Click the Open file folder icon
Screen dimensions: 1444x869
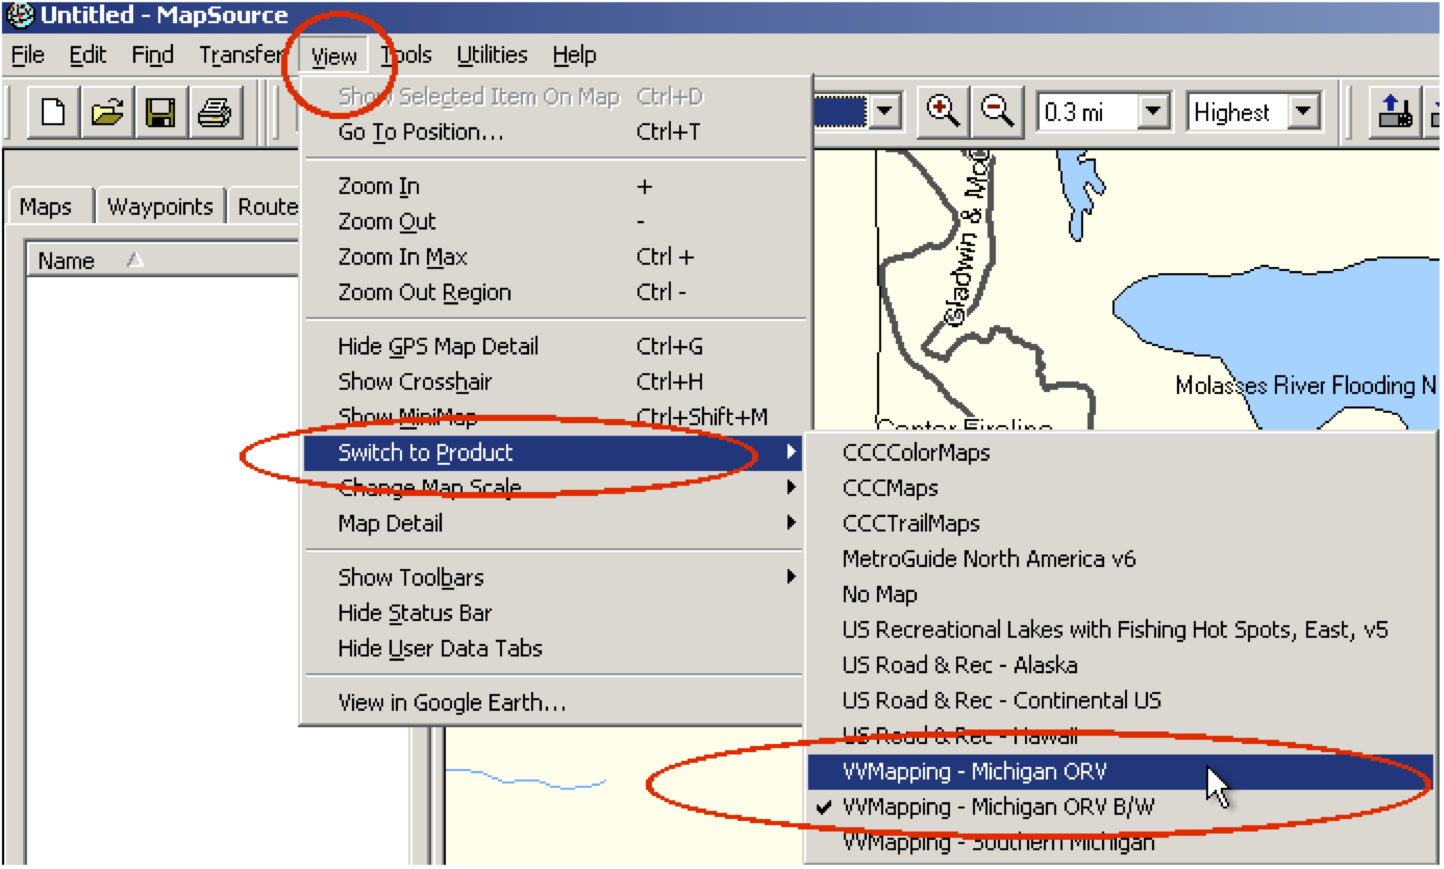coord(108,112)
